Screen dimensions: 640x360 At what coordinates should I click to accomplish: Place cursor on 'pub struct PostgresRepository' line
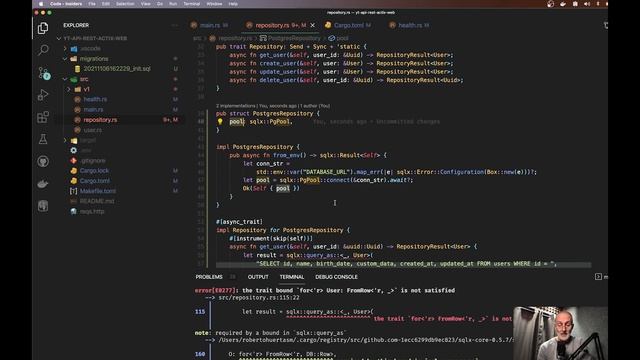coord(268,113)
